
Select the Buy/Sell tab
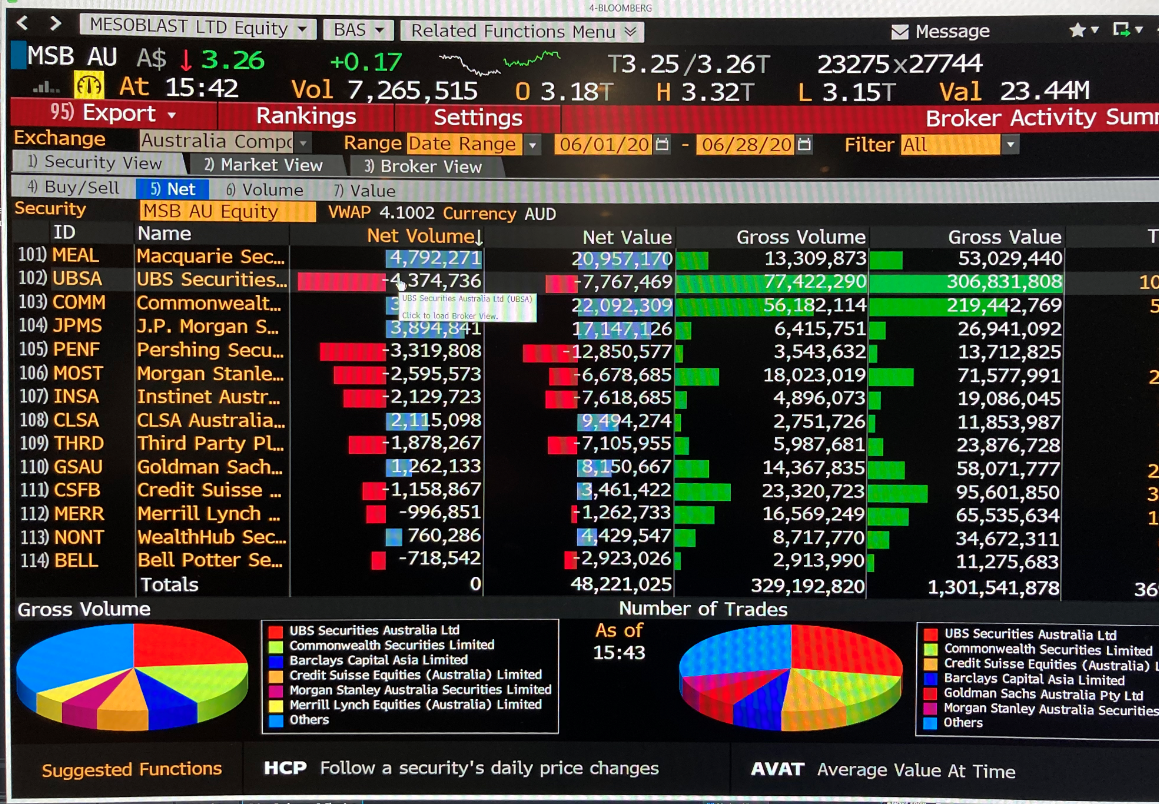tap(73, 188)
